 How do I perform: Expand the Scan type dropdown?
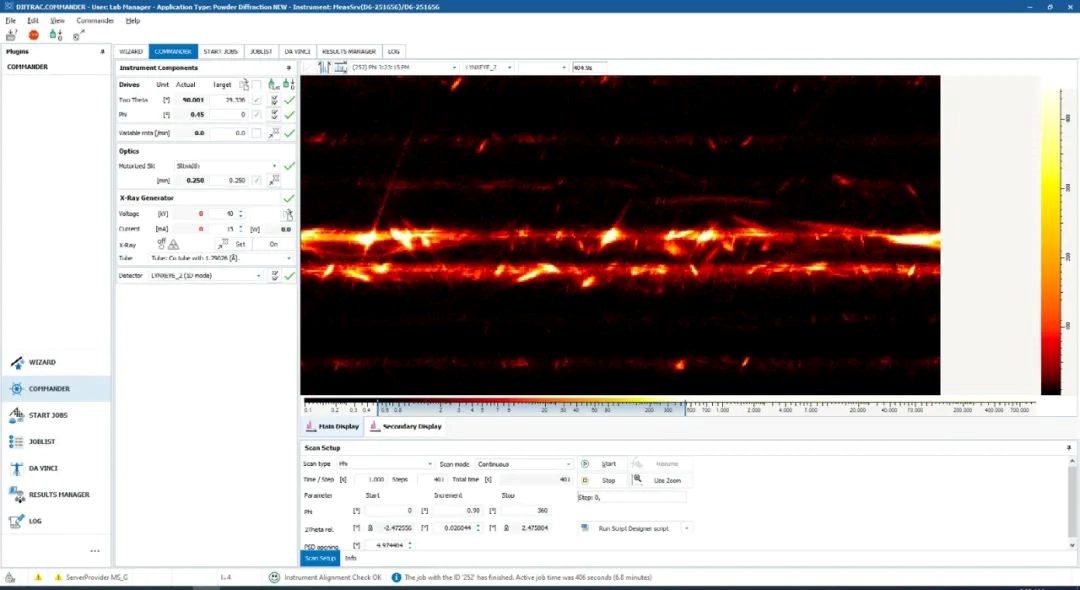430,464
